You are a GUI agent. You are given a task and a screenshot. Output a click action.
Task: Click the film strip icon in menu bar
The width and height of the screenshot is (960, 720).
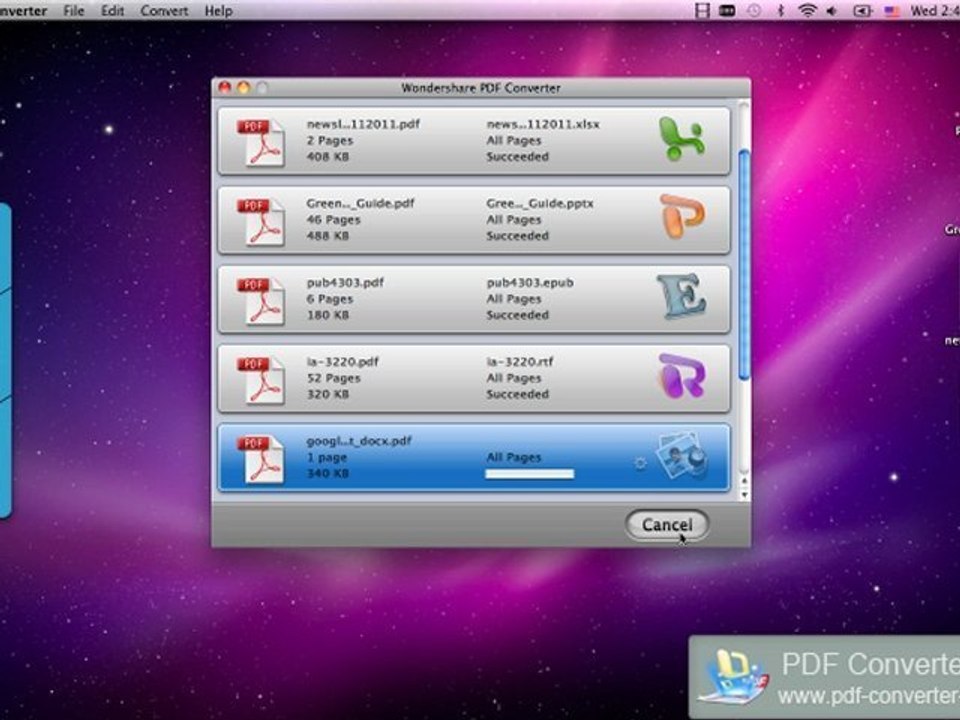702,10
